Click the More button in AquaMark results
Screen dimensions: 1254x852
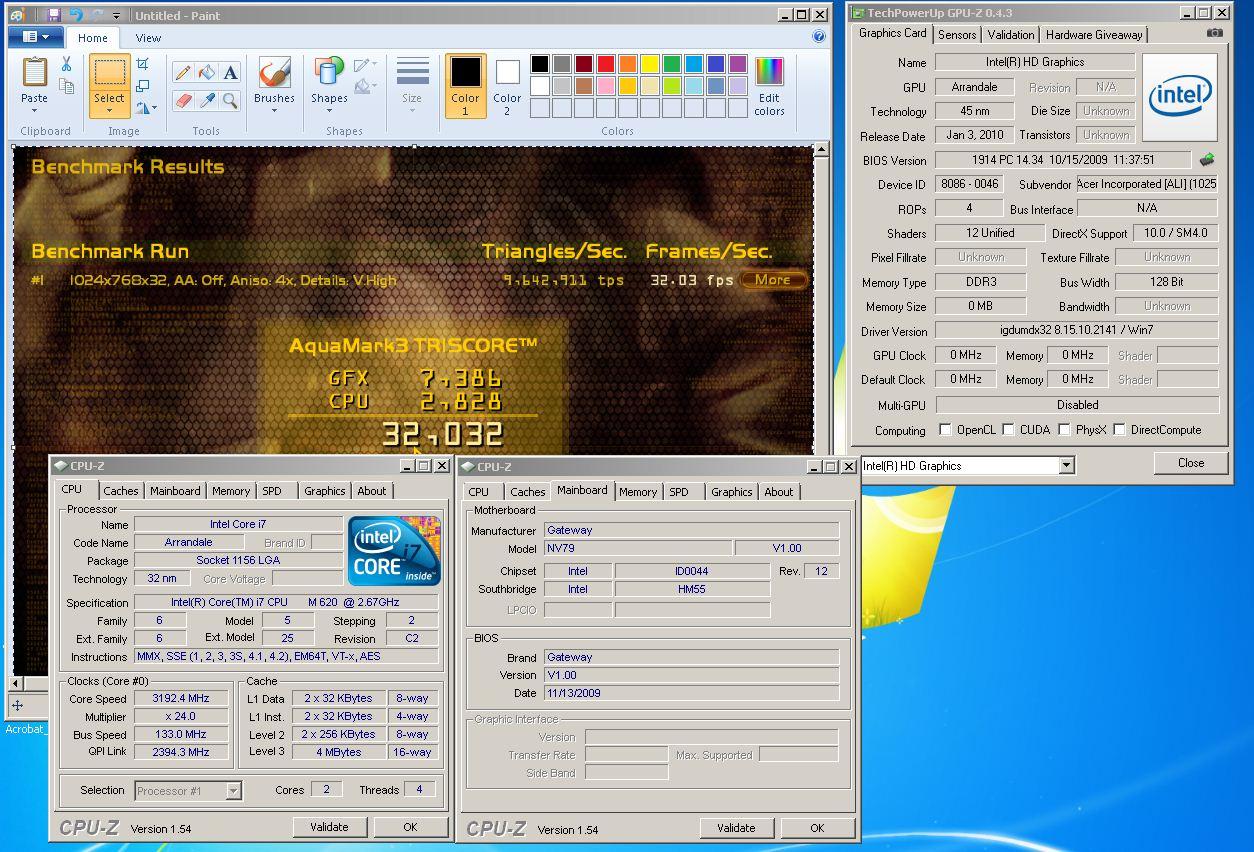point(773,280)
